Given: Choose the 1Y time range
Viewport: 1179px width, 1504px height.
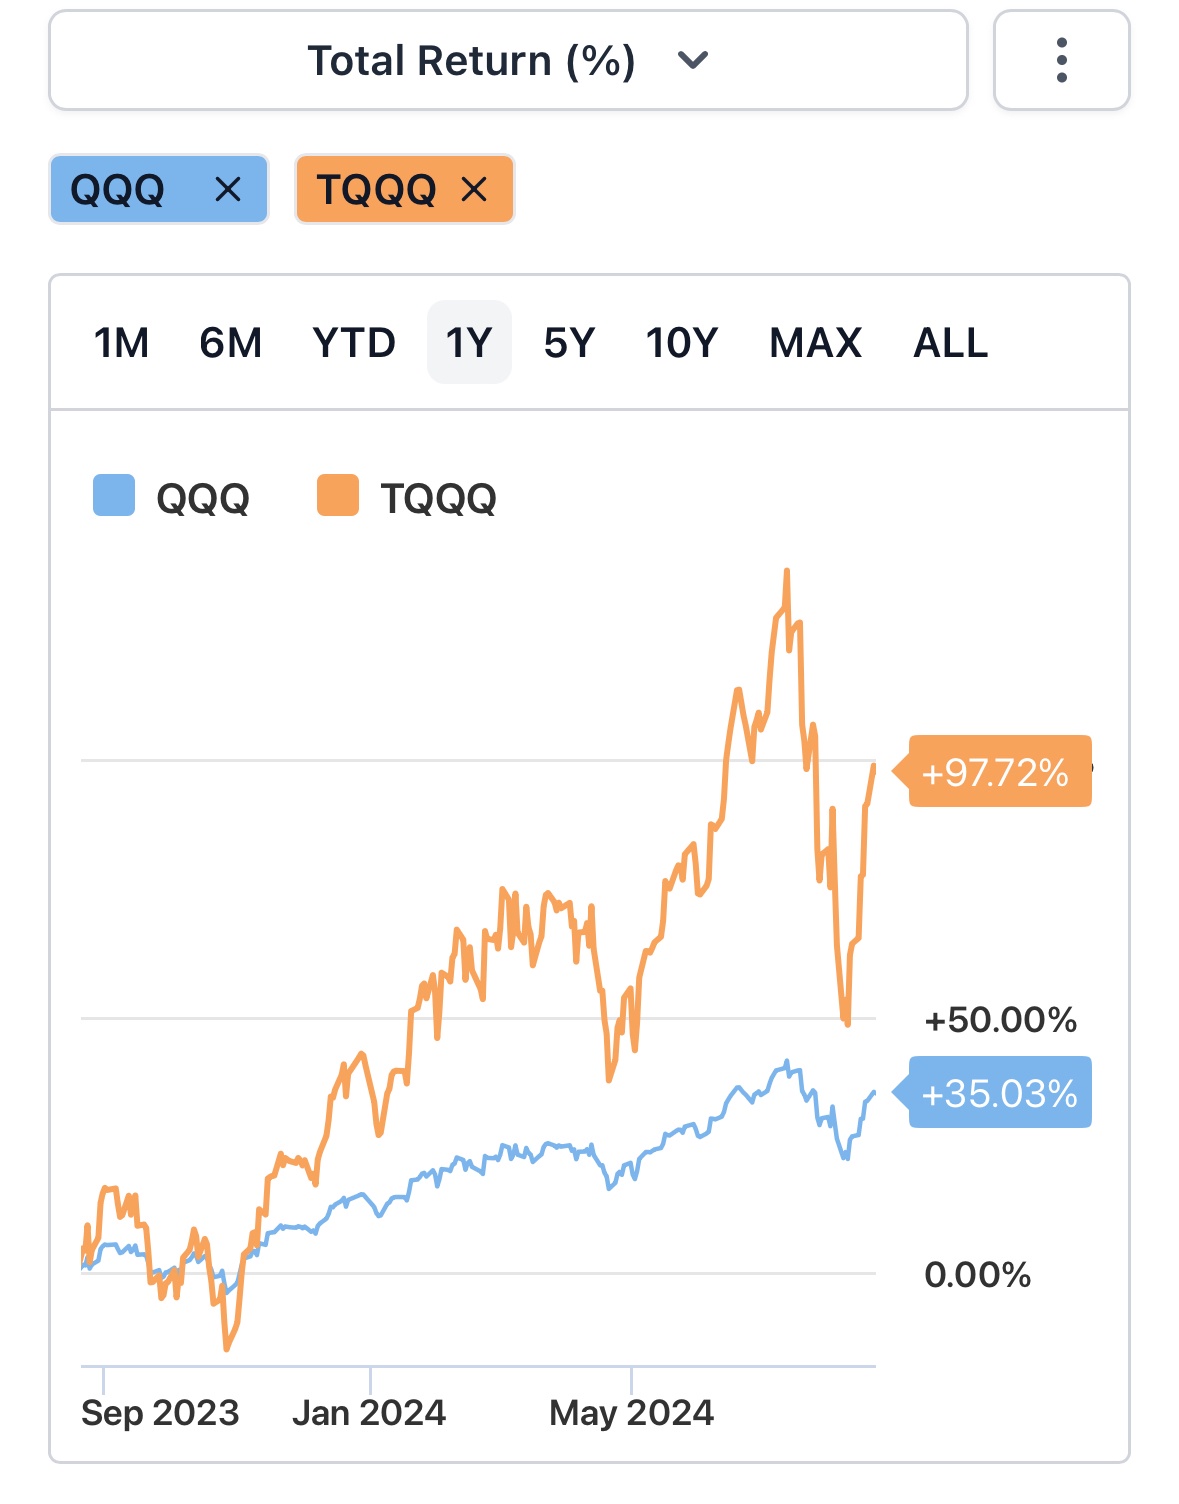Looking at the screenshot, I should coord(469,343).
